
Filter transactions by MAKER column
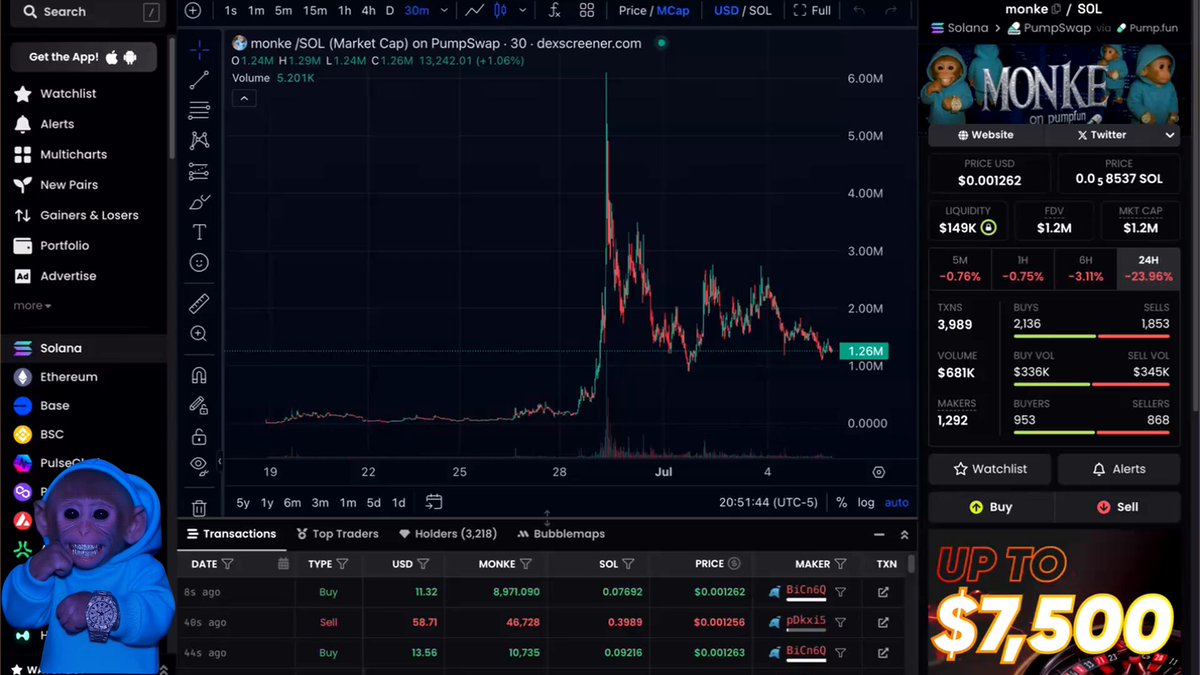(840, 564)
